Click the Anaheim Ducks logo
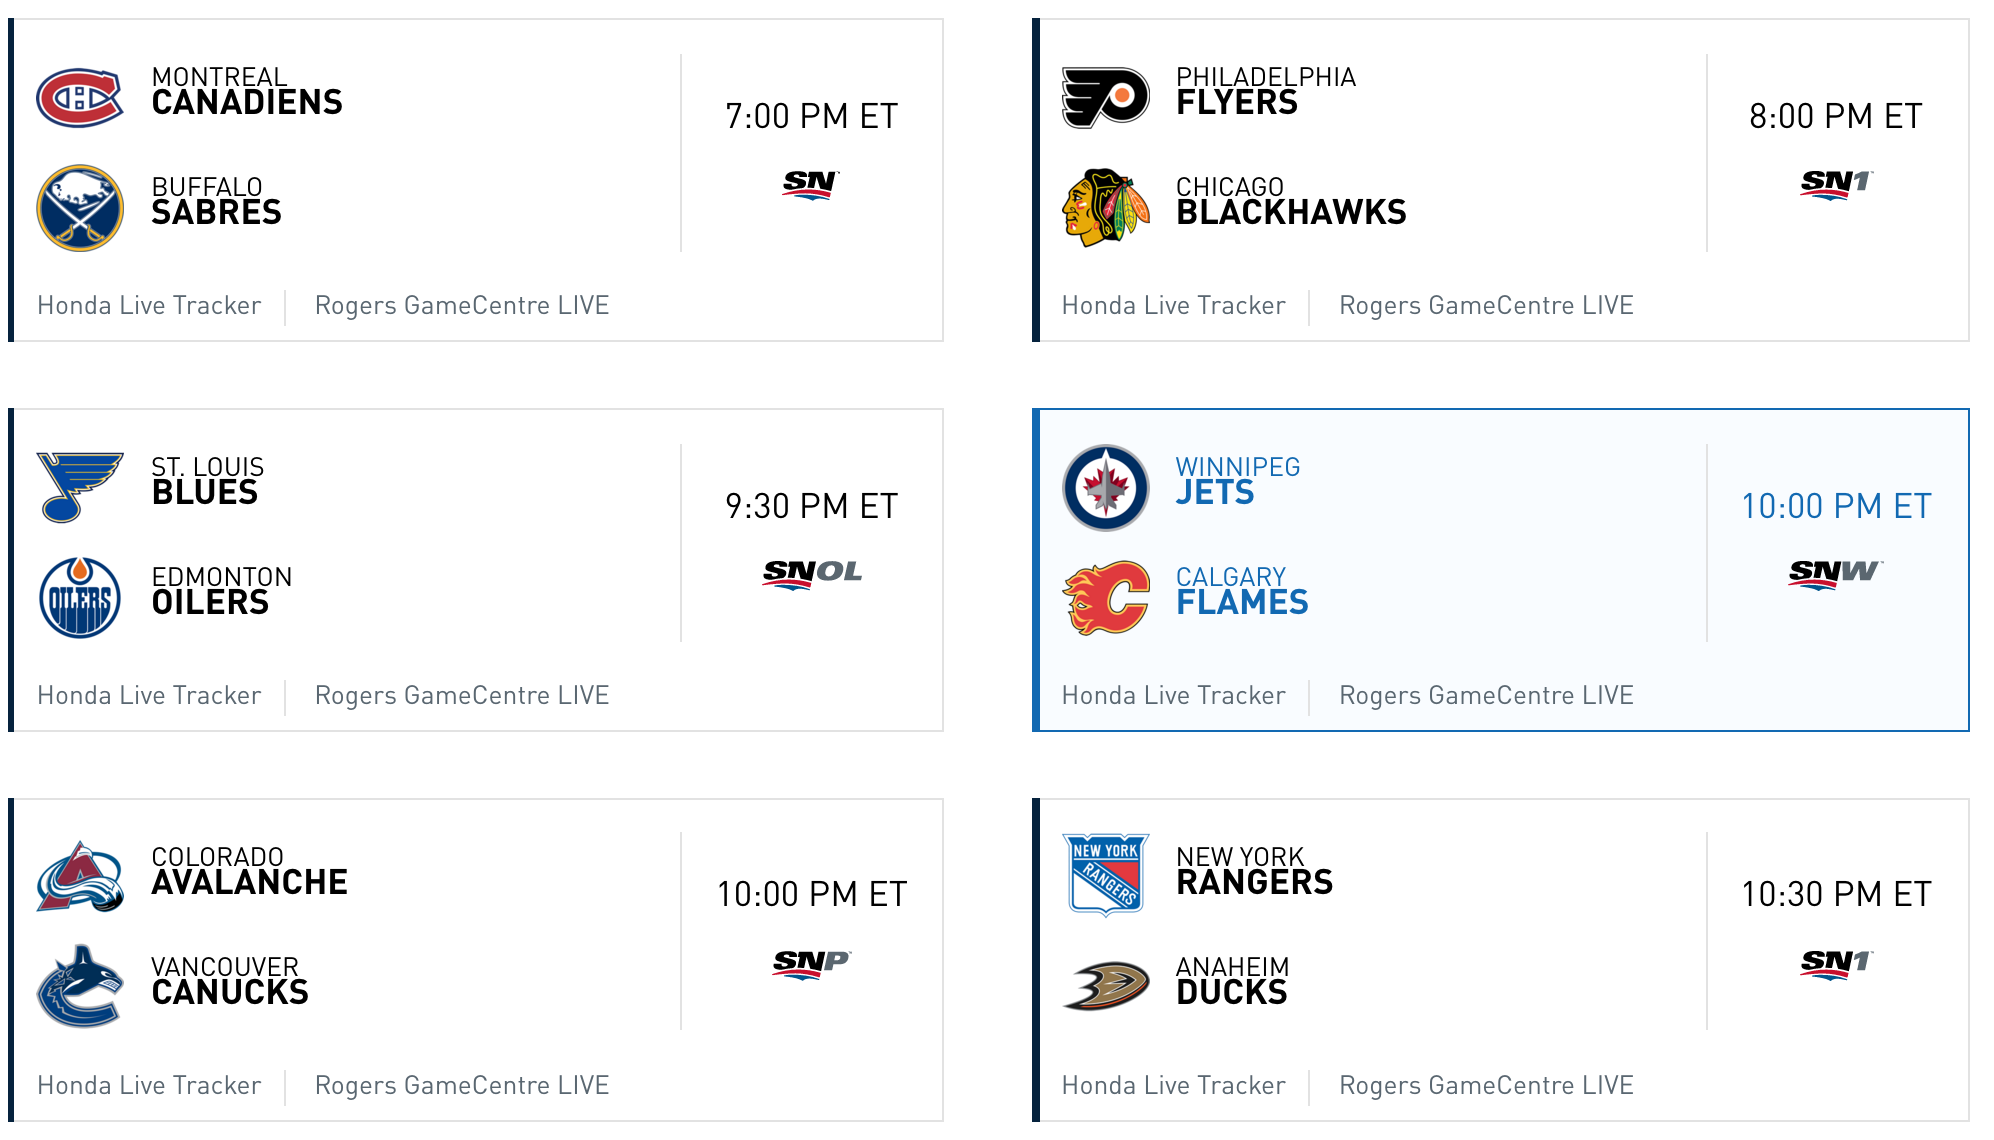Screen dimensions: 1994x1140 point(1105,986)
